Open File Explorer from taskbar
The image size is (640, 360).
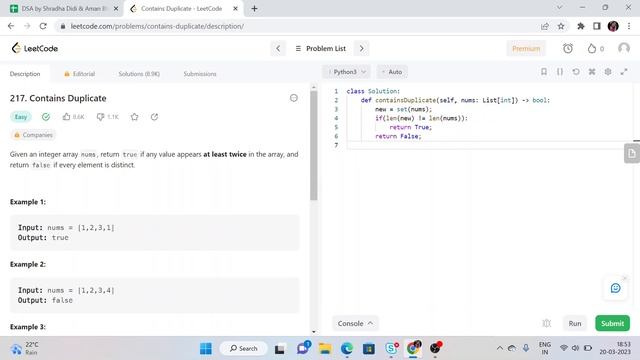[x=325, y=349]
